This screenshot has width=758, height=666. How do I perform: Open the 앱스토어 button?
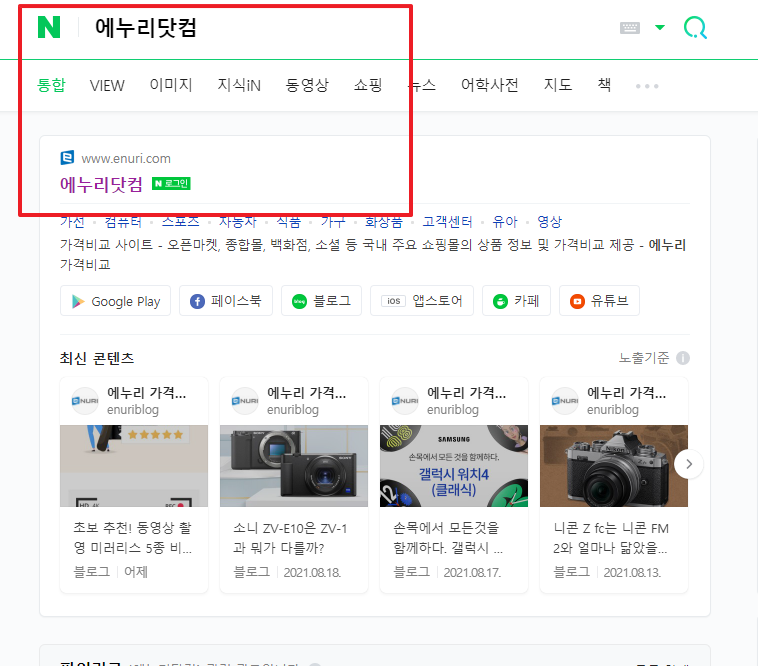click(x=422, y=301)
